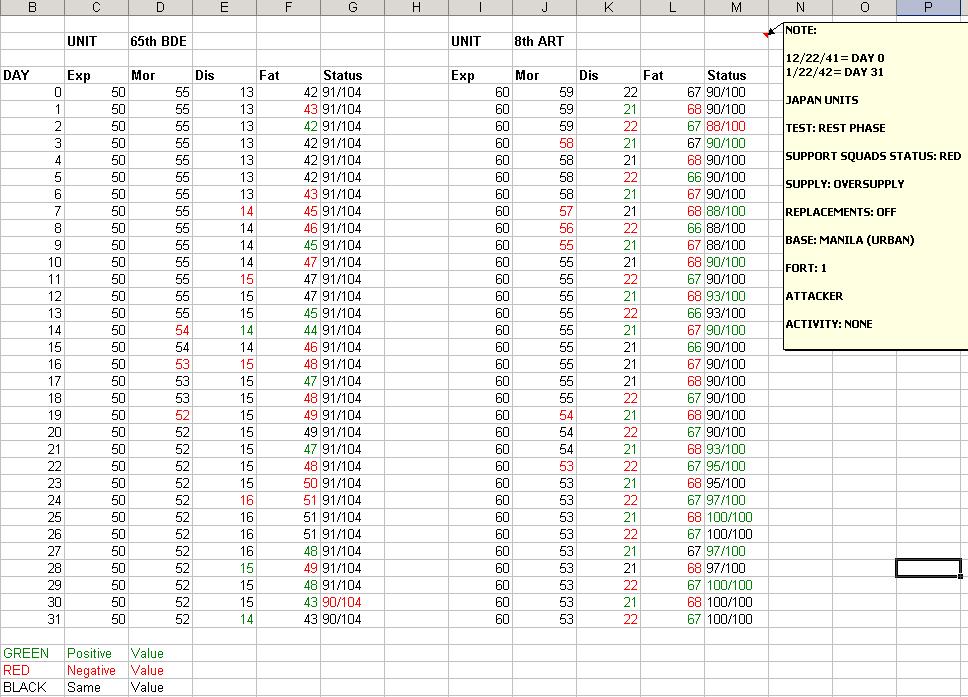Click the red comment indicator triangle
This screenshot has height=697, width=968.
point(766,35)
